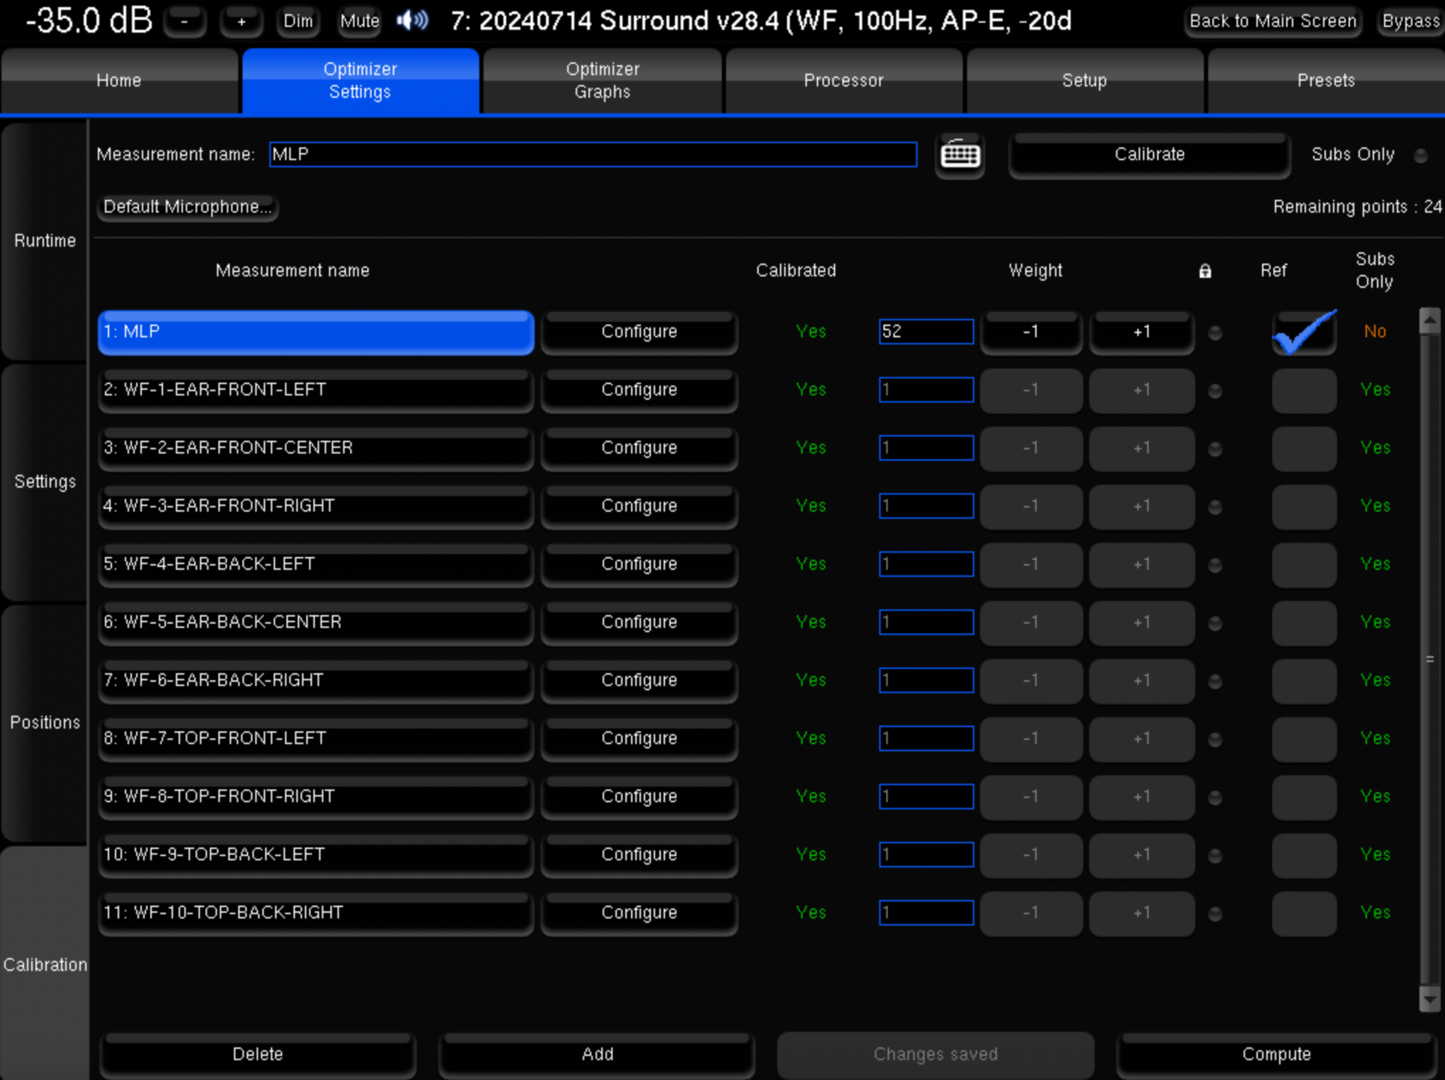Uncheck the Ref checkbox for MLP
The width and height of the screenshot is (1445, 1080).
click(x=1304, y=332)
